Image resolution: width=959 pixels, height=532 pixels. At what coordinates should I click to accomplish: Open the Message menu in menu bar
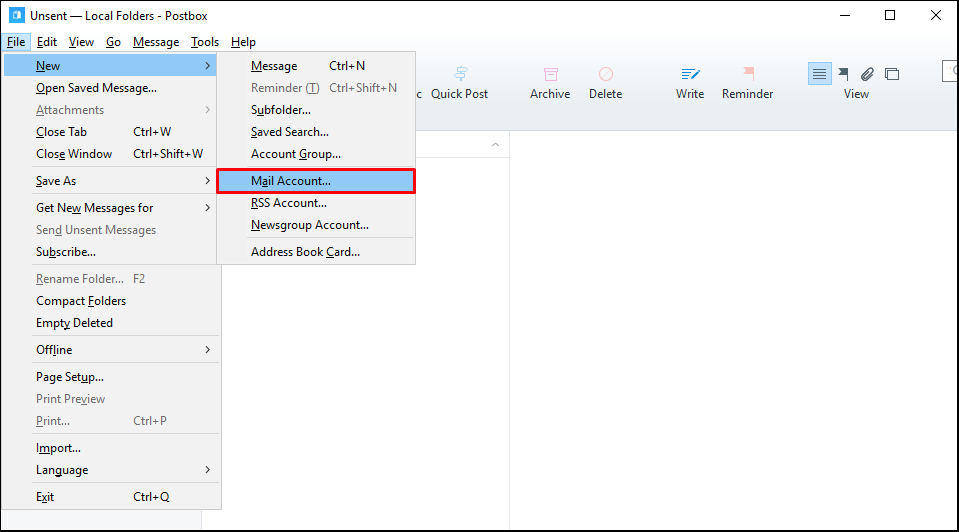pos(156,42)
